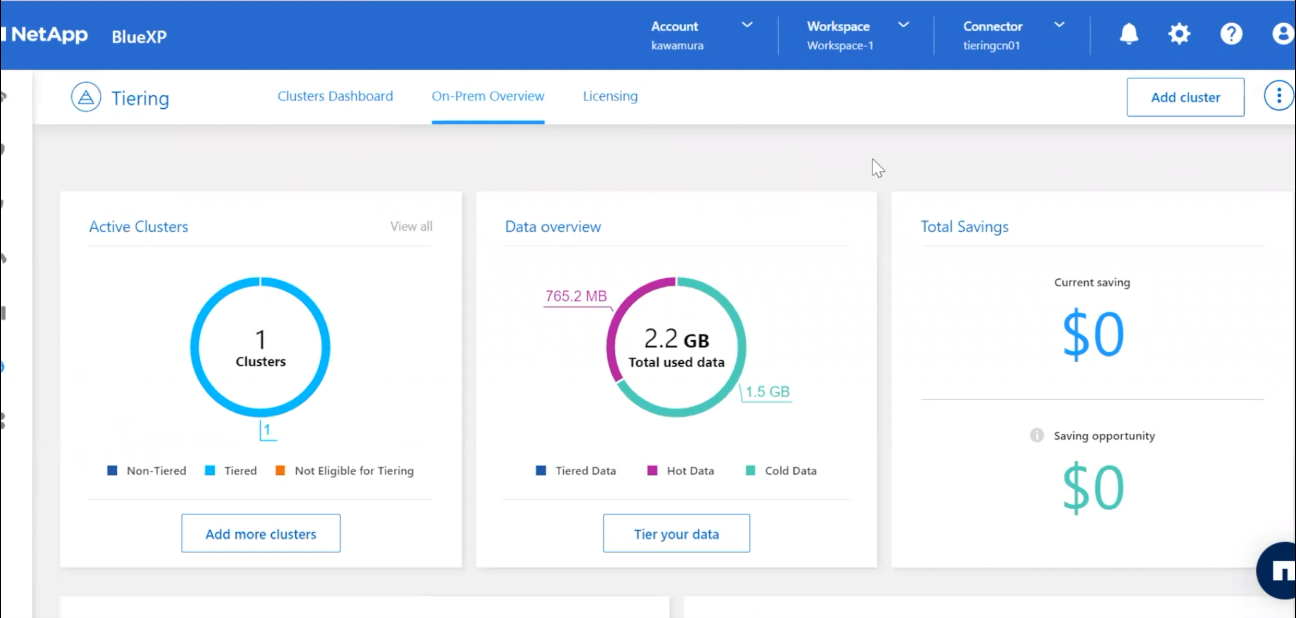Open the notifications bell icon
The image size is (1296, 618).
coord(1129,34)
